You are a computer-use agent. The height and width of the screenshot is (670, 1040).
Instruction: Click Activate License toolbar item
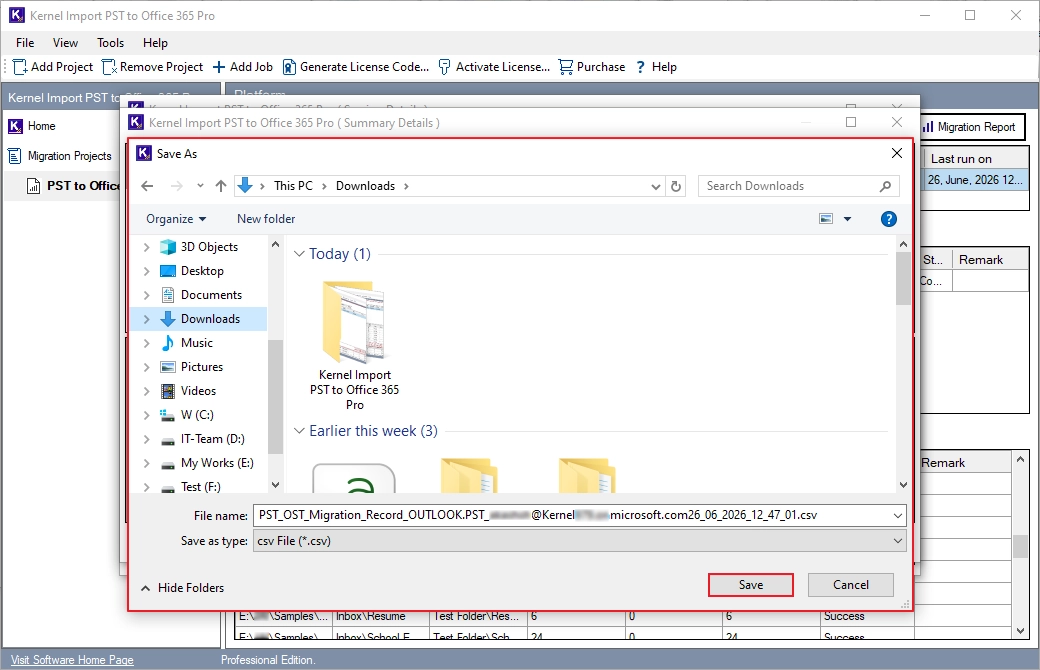(494, 67)
